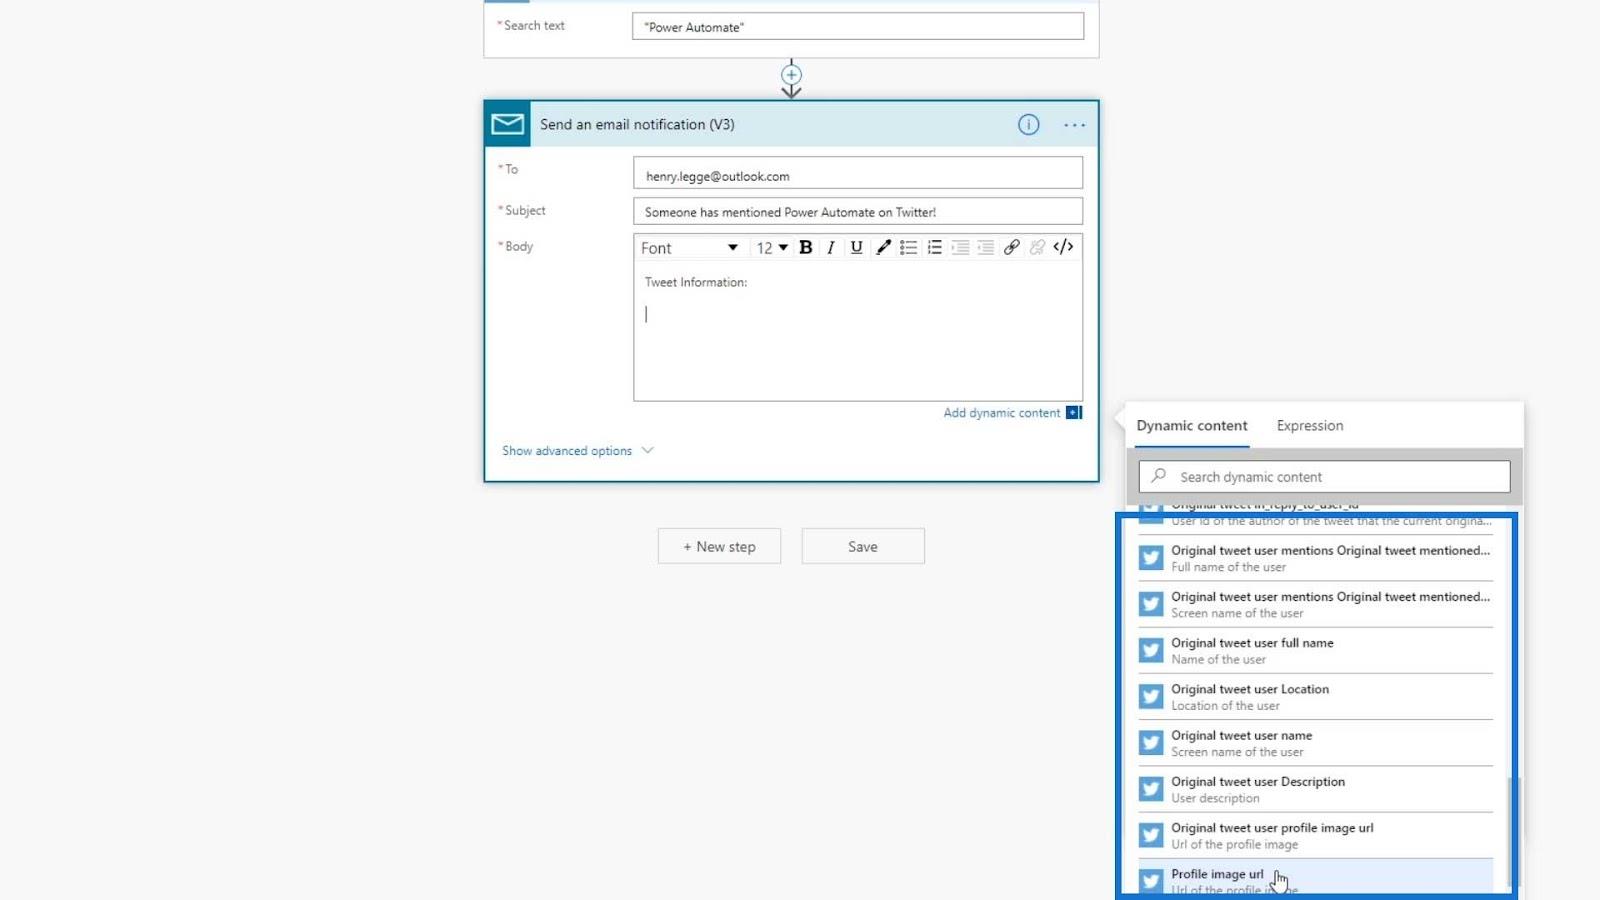Expand Show advanced options
Image resolution: width=1600 pixels, height=900 pixels.
pyautogui.click(x=577, y=451)
